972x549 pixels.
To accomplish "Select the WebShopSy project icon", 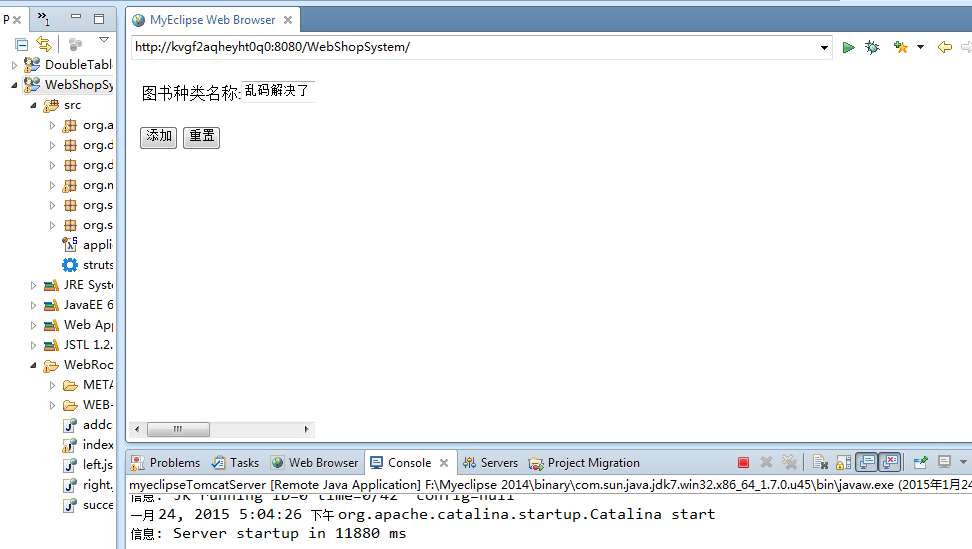I will pos(32,85).
